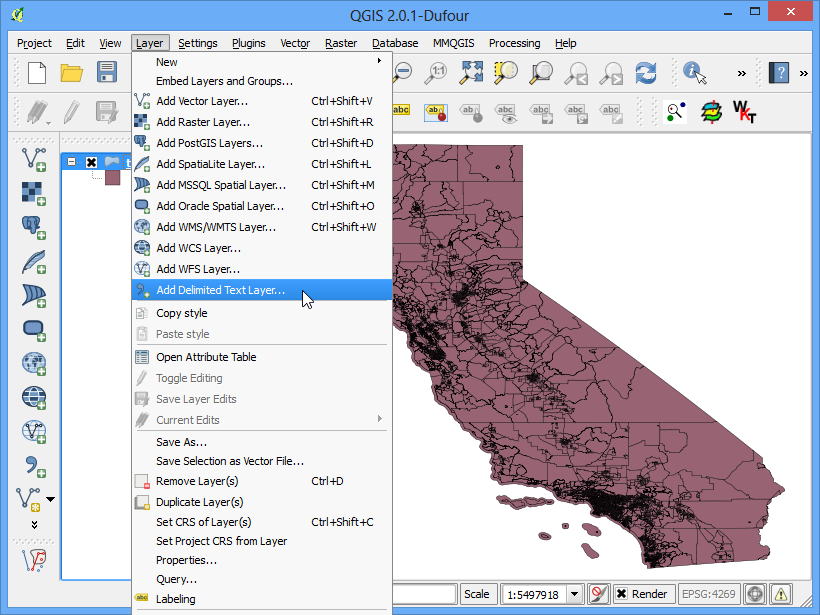Choose Set Project CRS from Layer
The height and width of the screenshot is (615, 820).
pos(262,541)
